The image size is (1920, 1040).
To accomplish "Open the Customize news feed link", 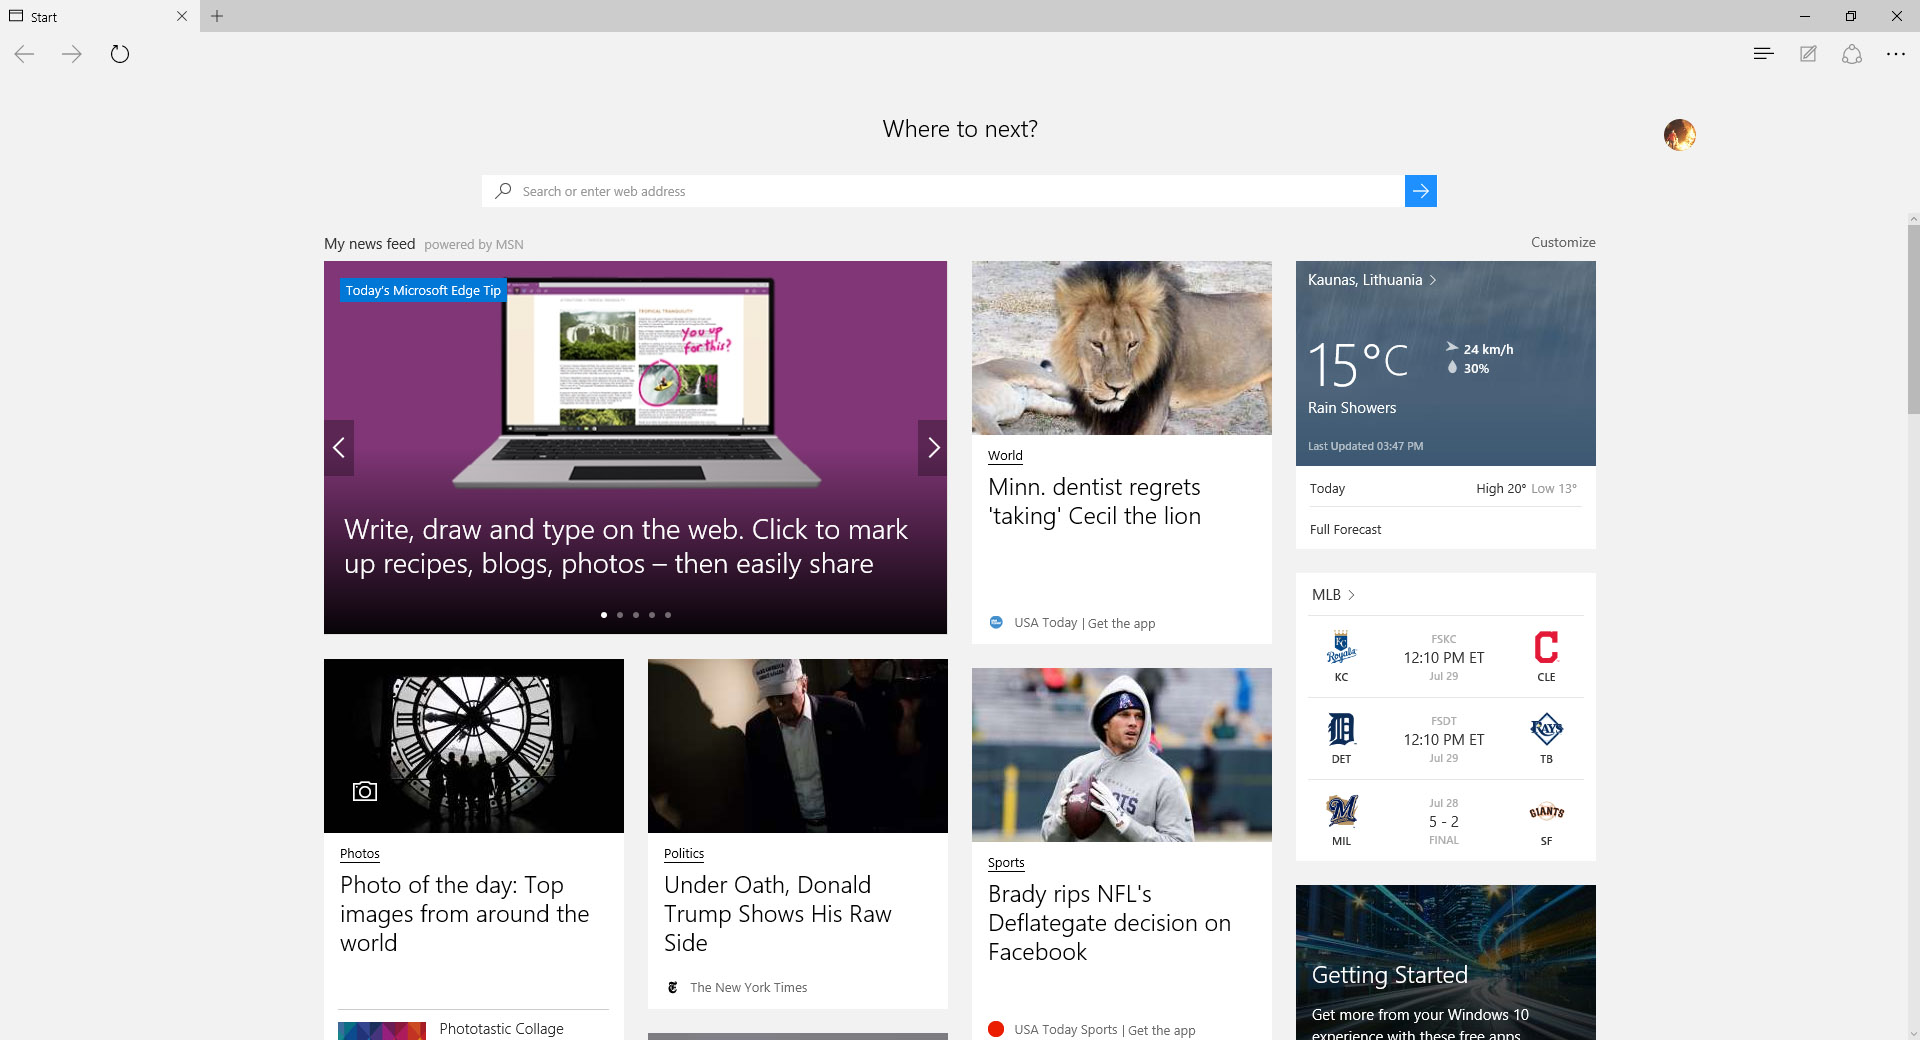I will pos(1562,242).
